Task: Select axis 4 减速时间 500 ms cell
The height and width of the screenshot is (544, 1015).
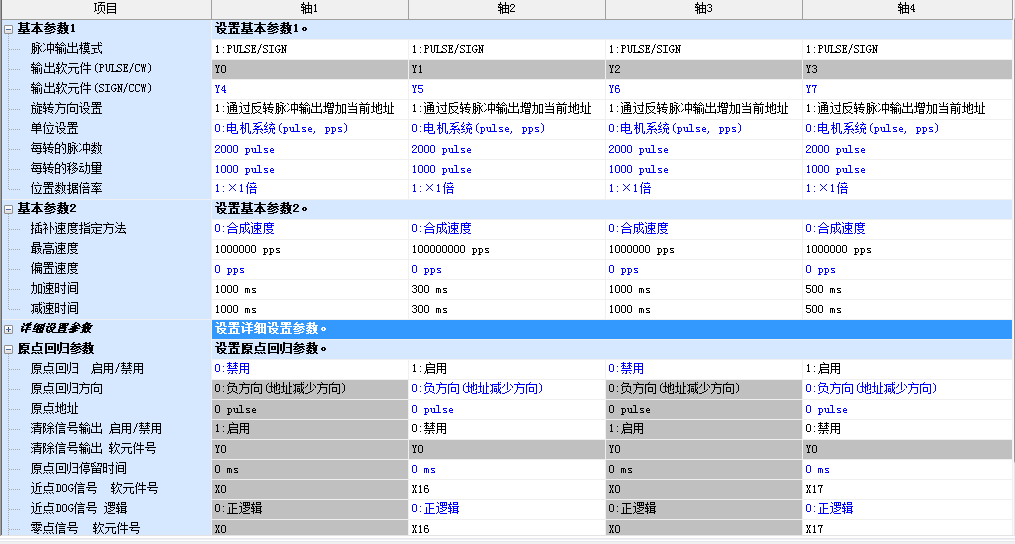Action: 906,309
